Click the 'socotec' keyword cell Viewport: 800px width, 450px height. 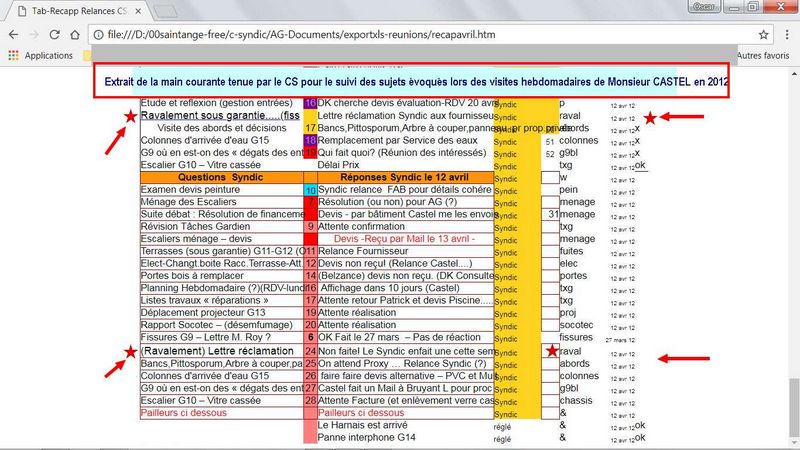(576, 324)
